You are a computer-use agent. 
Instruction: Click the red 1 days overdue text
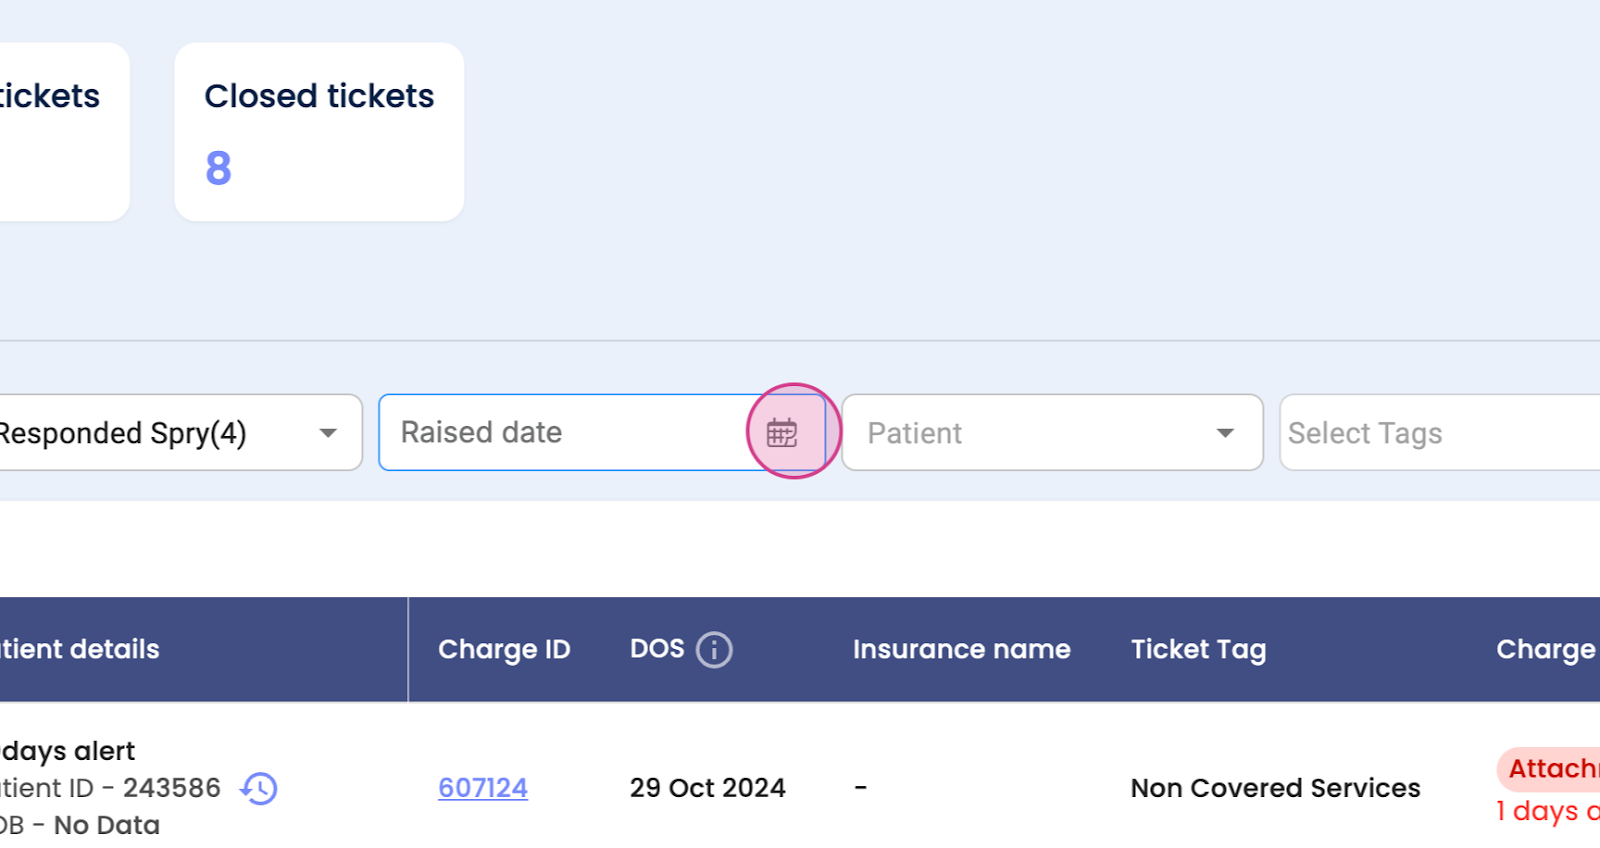pos(1547,811)
